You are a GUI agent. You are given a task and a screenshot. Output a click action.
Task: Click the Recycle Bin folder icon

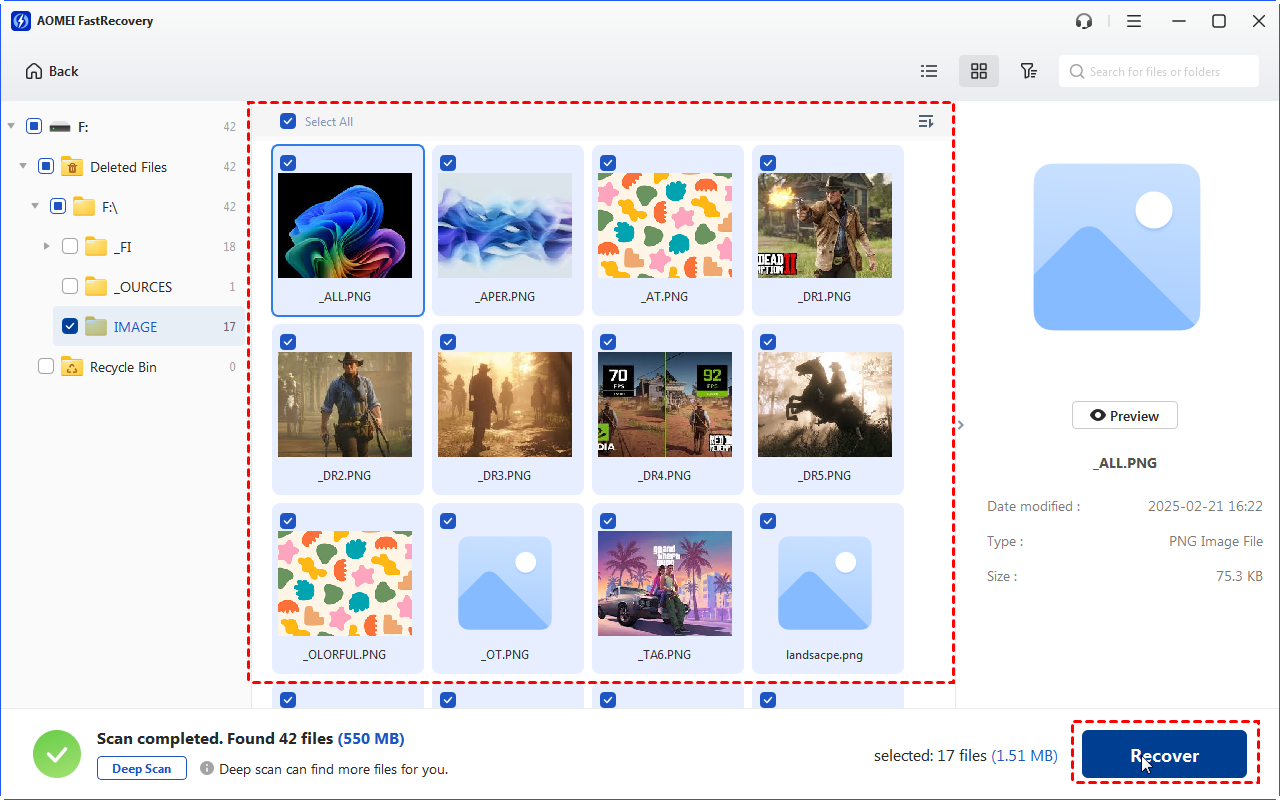coord(71,367)
